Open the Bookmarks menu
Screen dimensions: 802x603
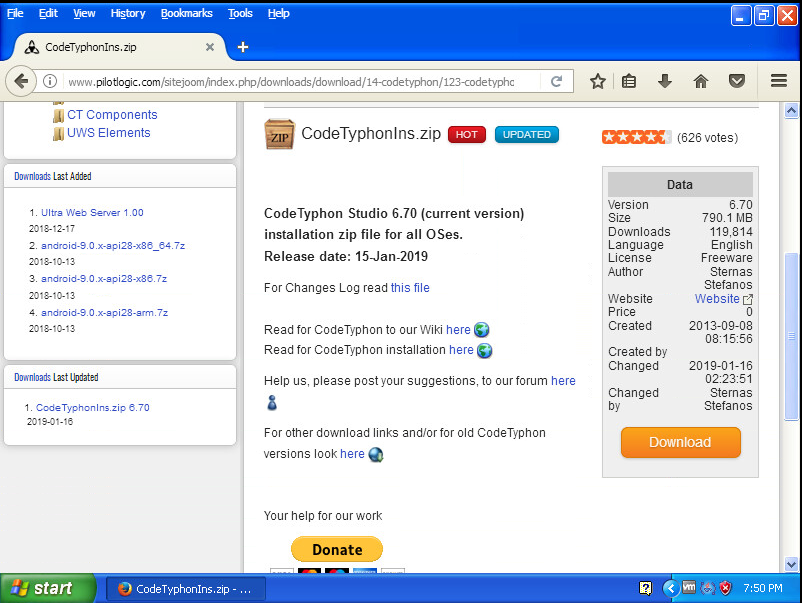click(187, 13)
